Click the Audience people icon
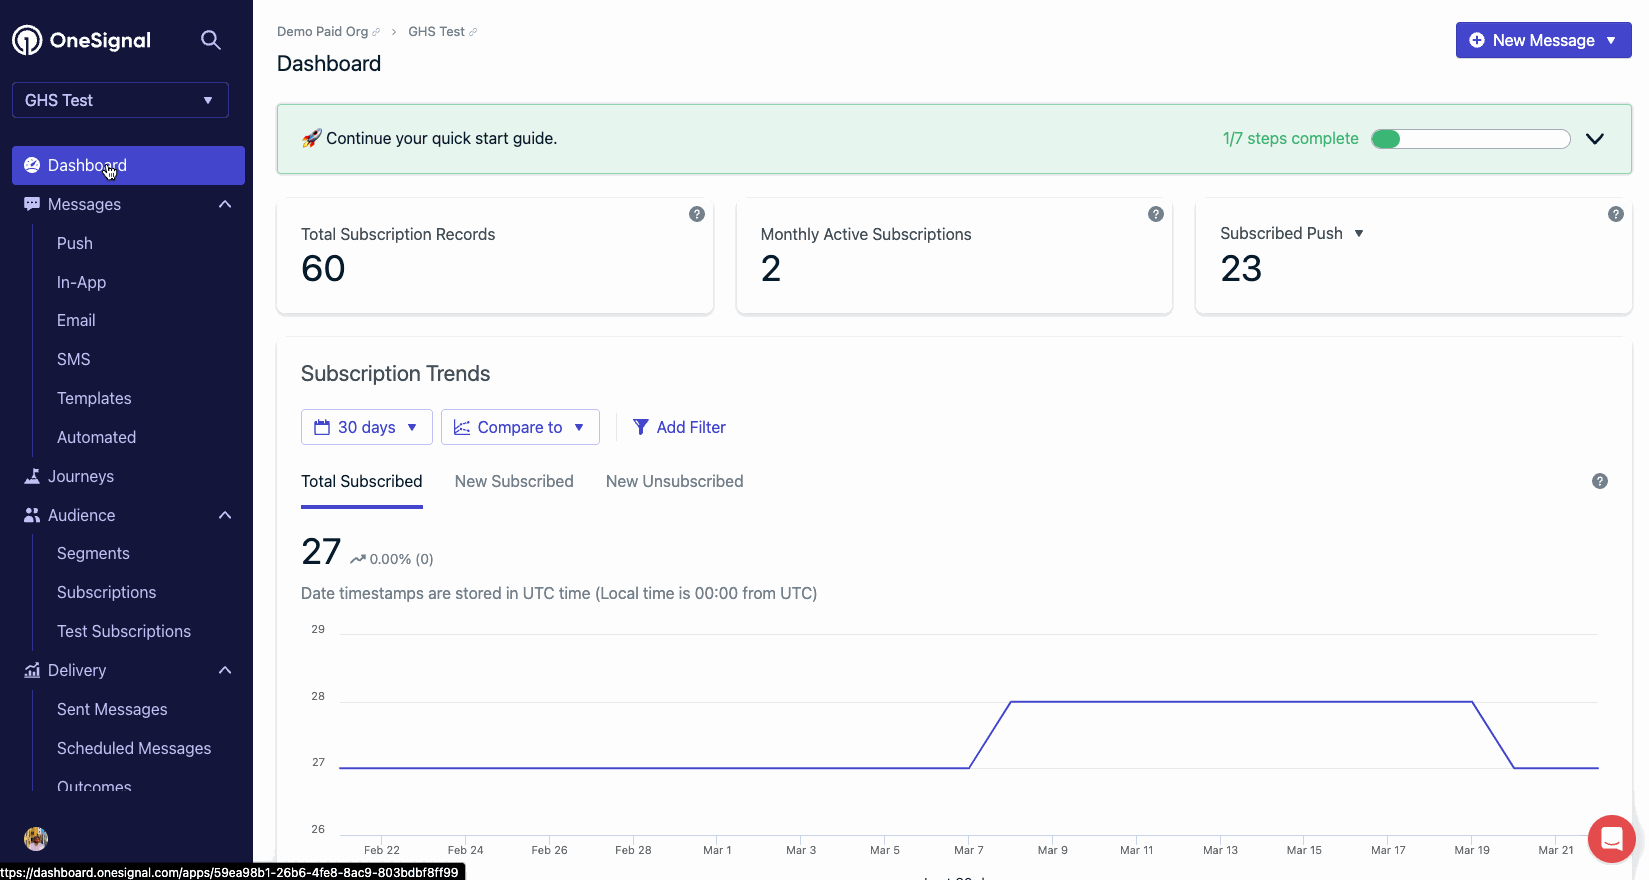The height and width of the screenshot is (880, 1649). point(32,515)
